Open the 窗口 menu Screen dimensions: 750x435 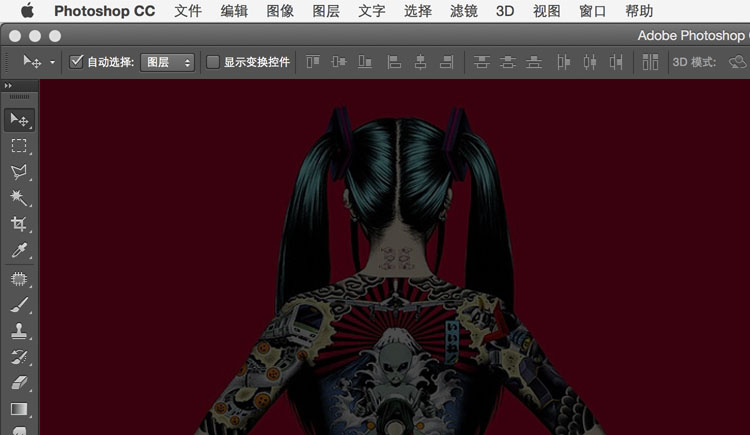(593, 11)
